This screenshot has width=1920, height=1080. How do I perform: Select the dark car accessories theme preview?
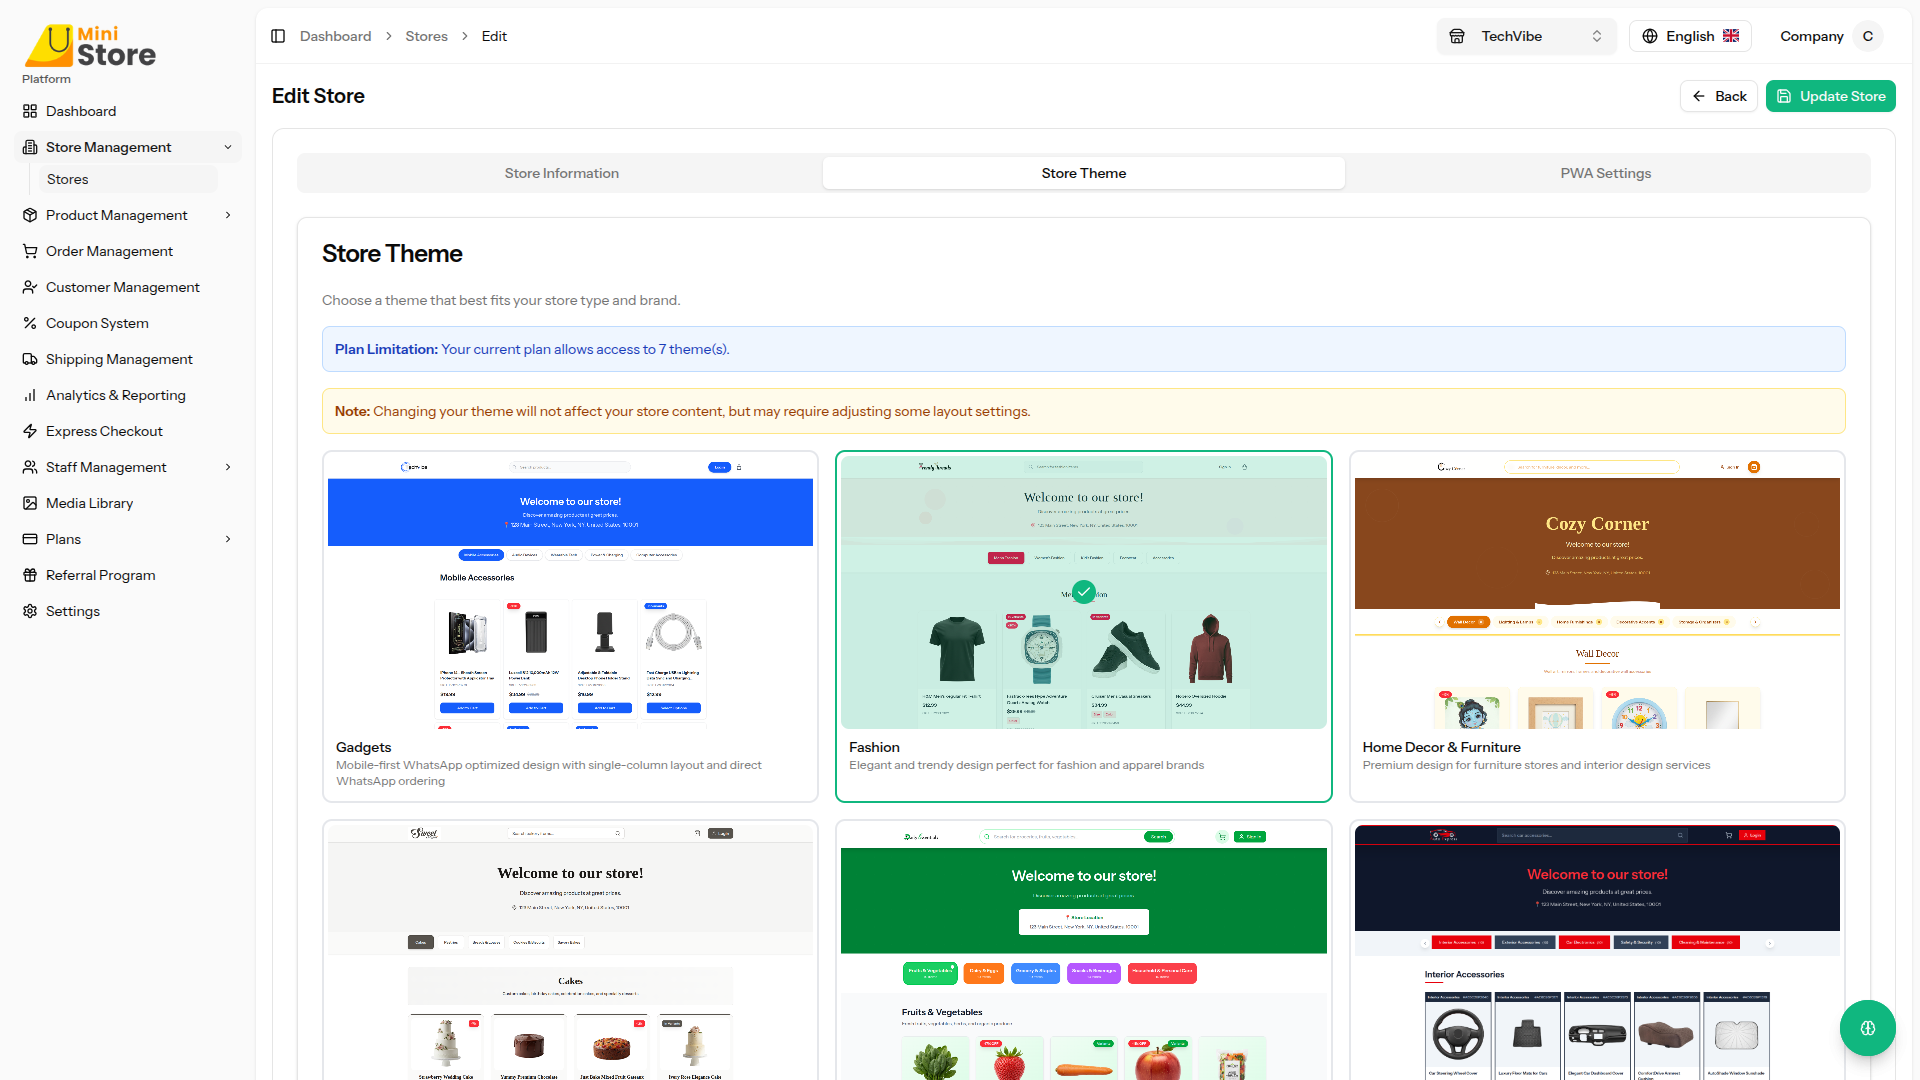coord(1596,950)
